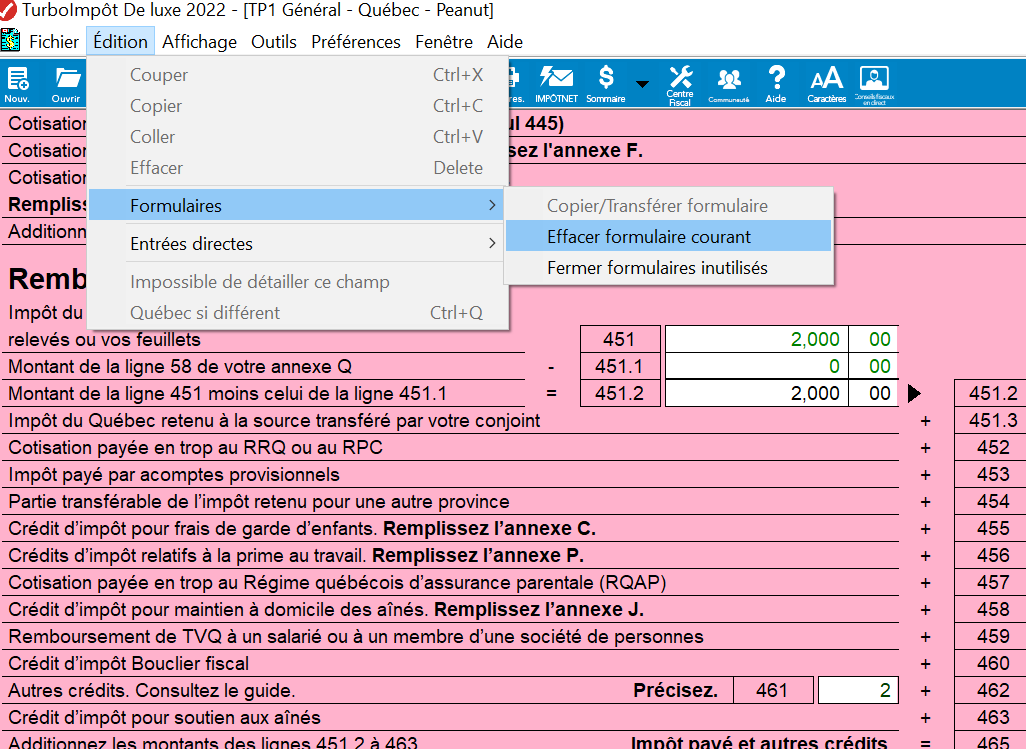This screenshot has height=749, width=1026.
Task: Click the Nouv. new return icon
Action: tap(17, 83)
